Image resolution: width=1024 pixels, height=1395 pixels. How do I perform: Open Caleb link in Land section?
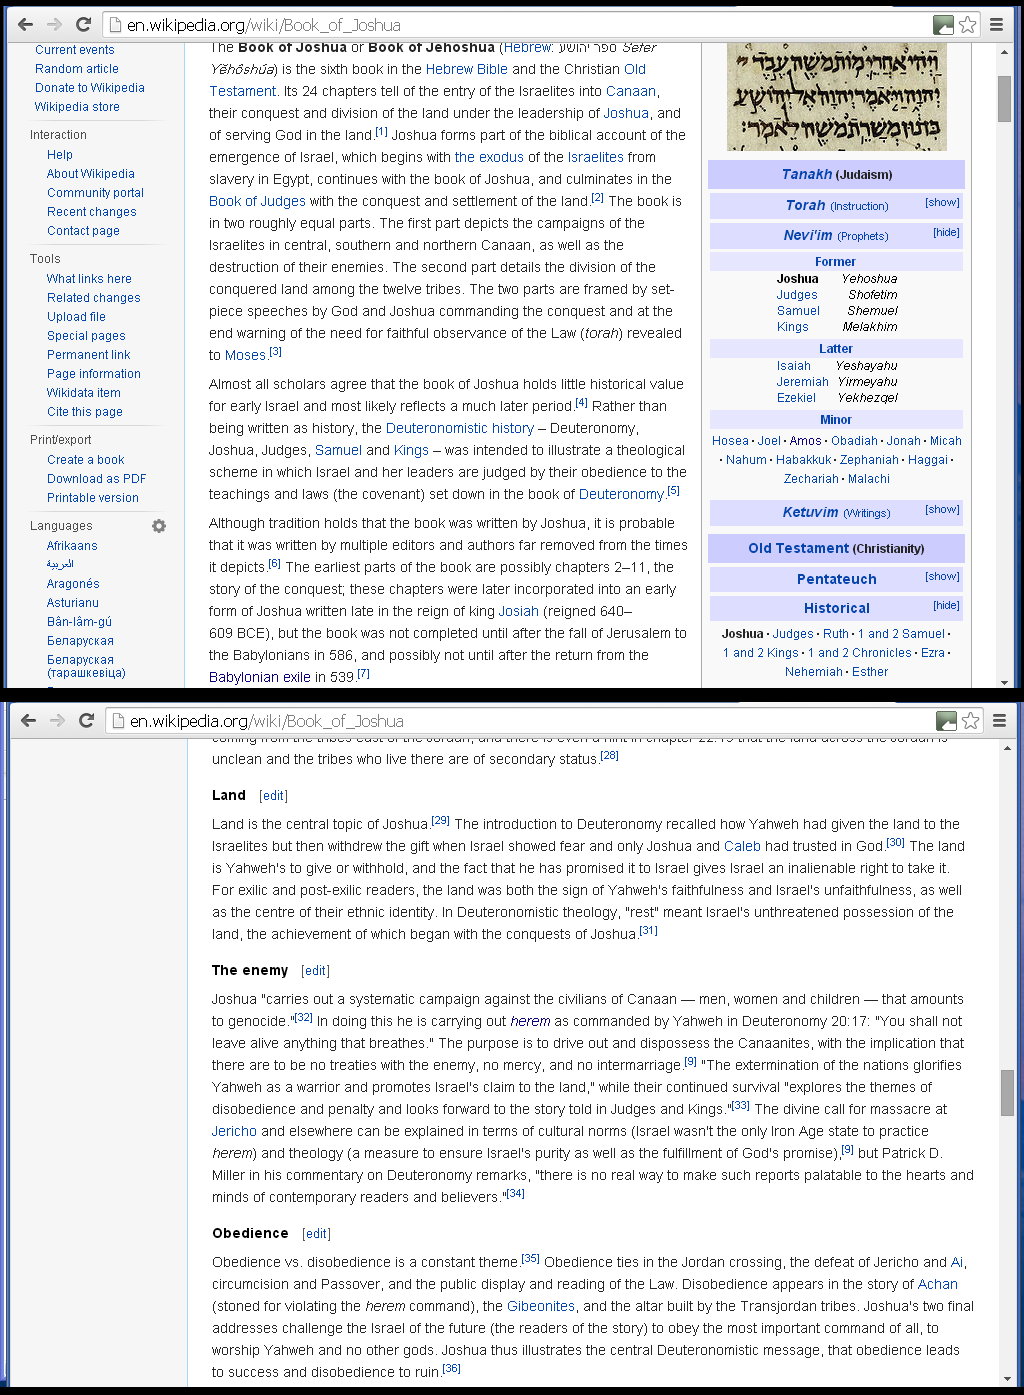click(x=742, y=846)
